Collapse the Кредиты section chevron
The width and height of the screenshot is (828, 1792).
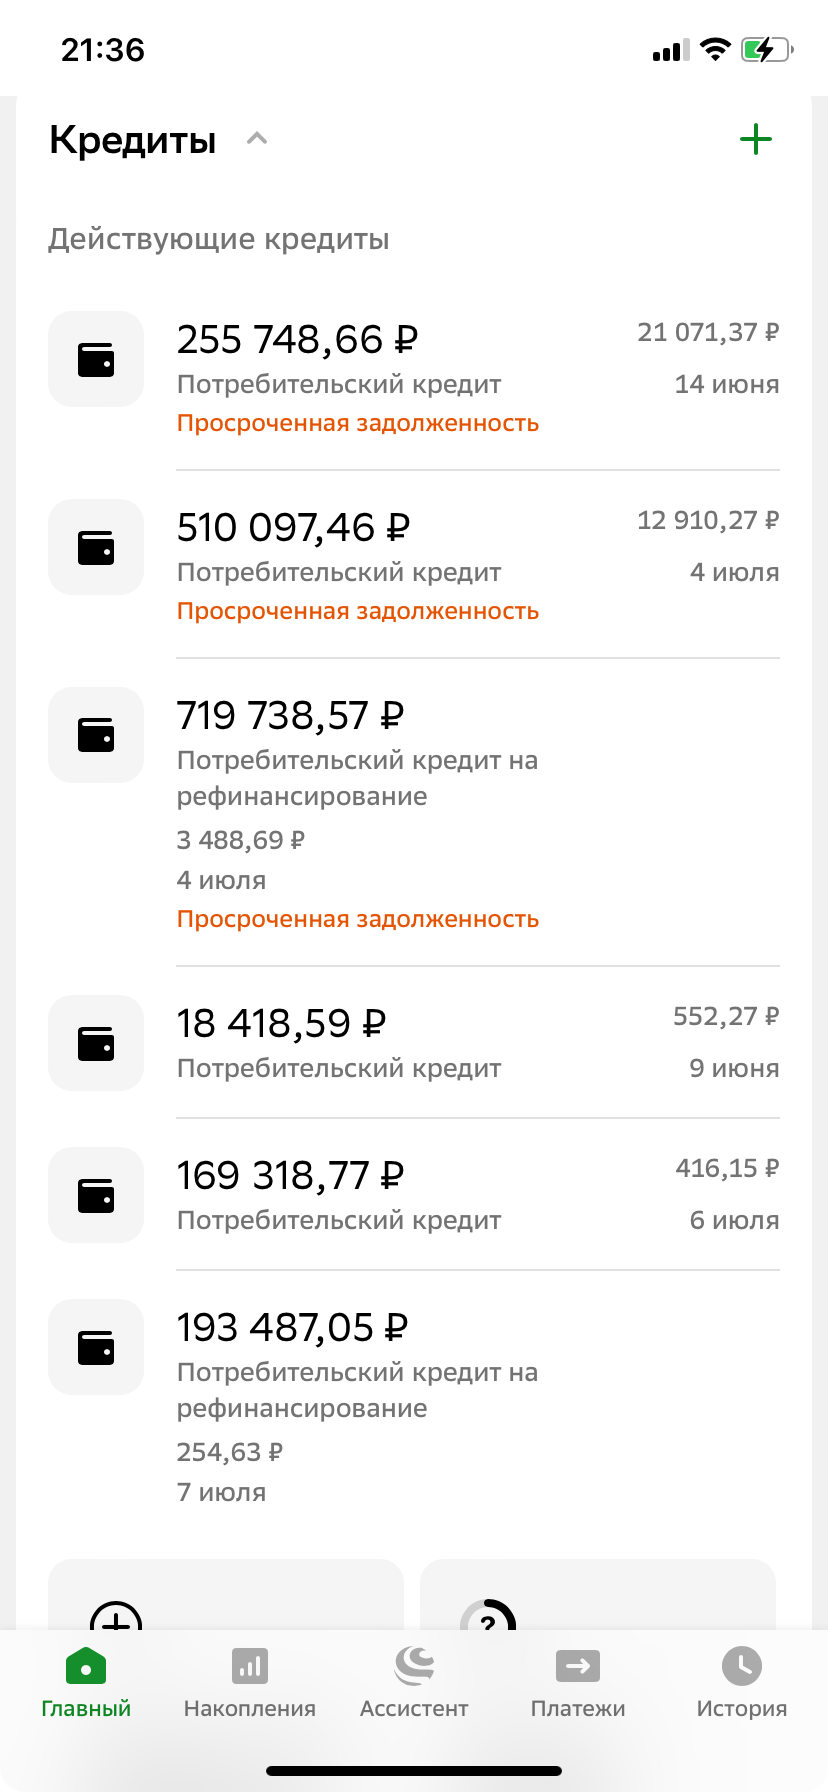click(257, 138)
